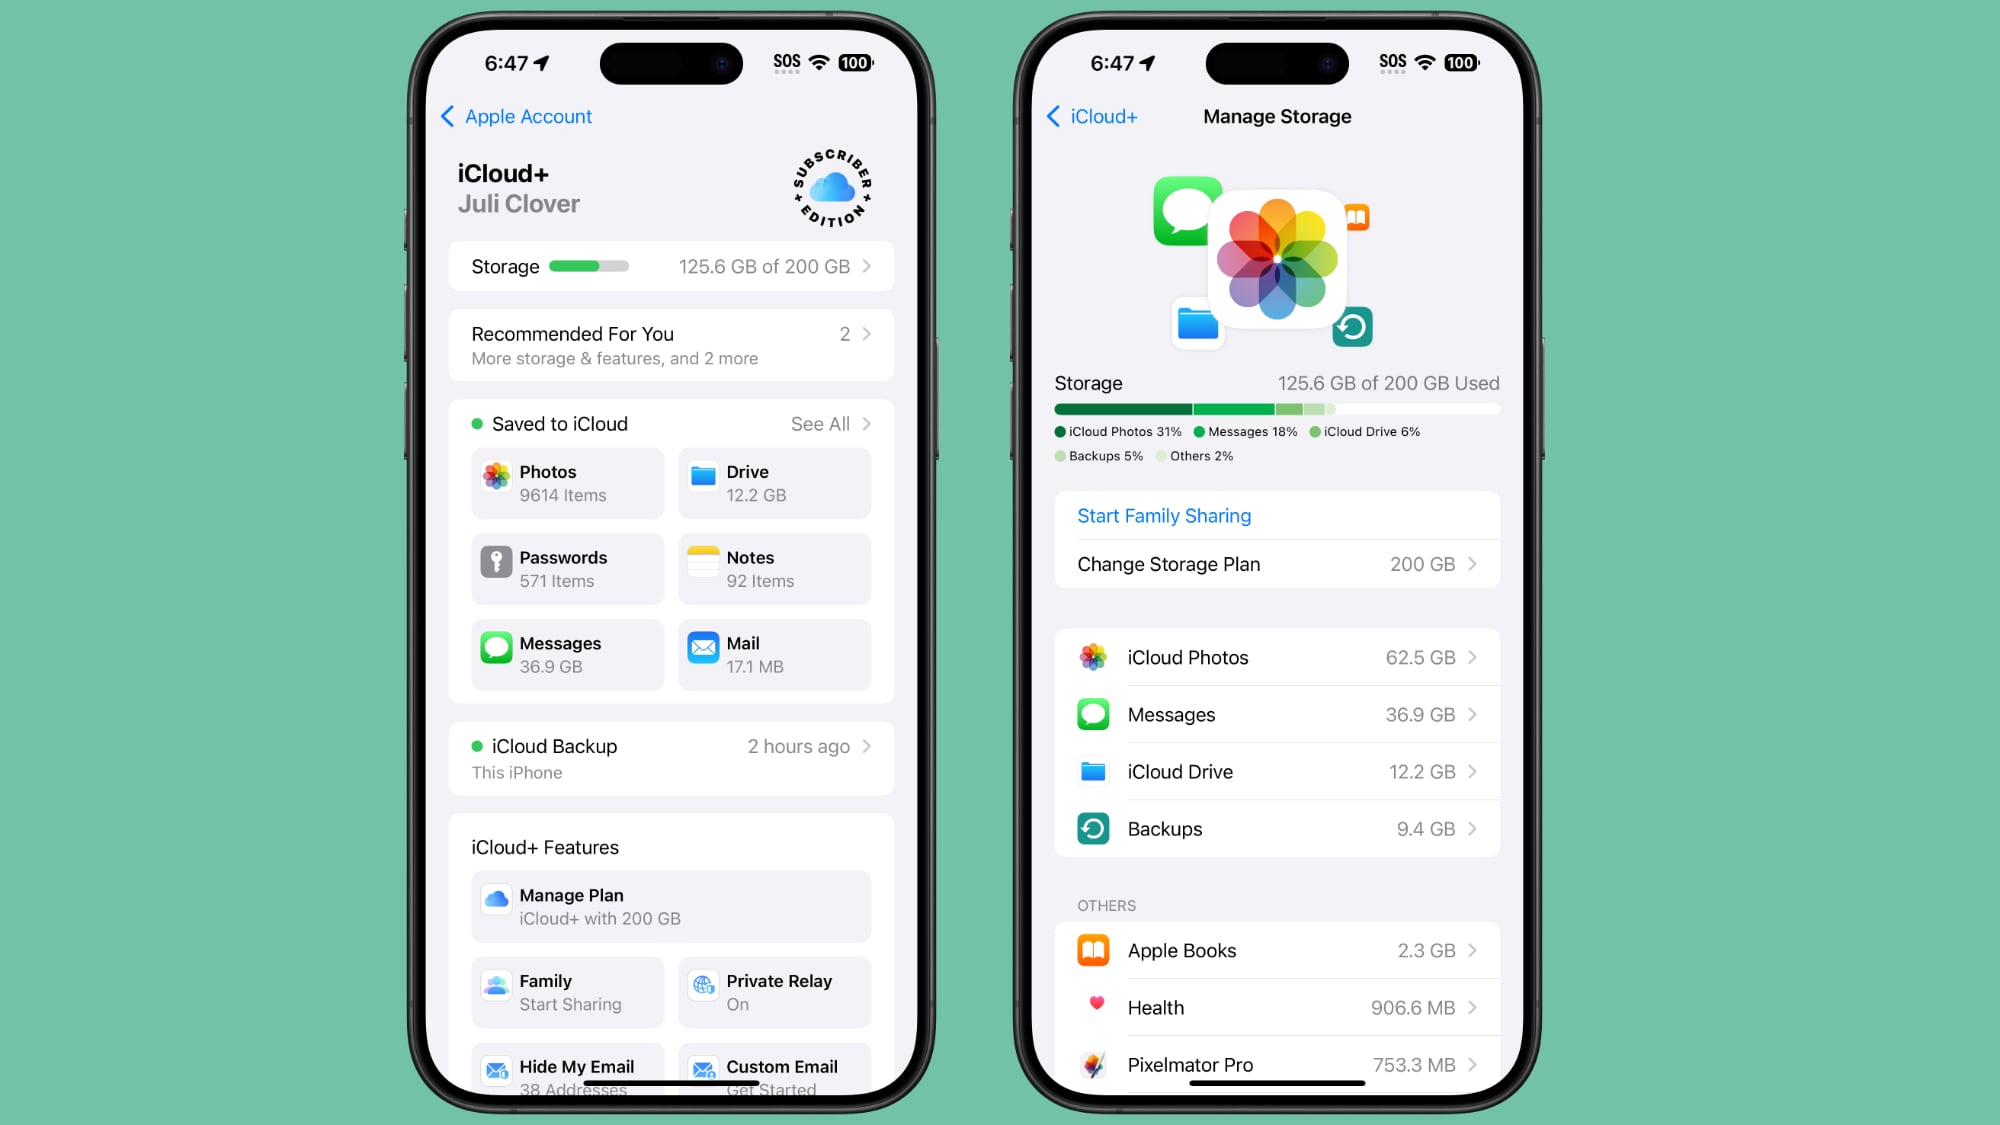Expand Recommended For You section
2000x1125 pixels.
[x=864, y=343]
